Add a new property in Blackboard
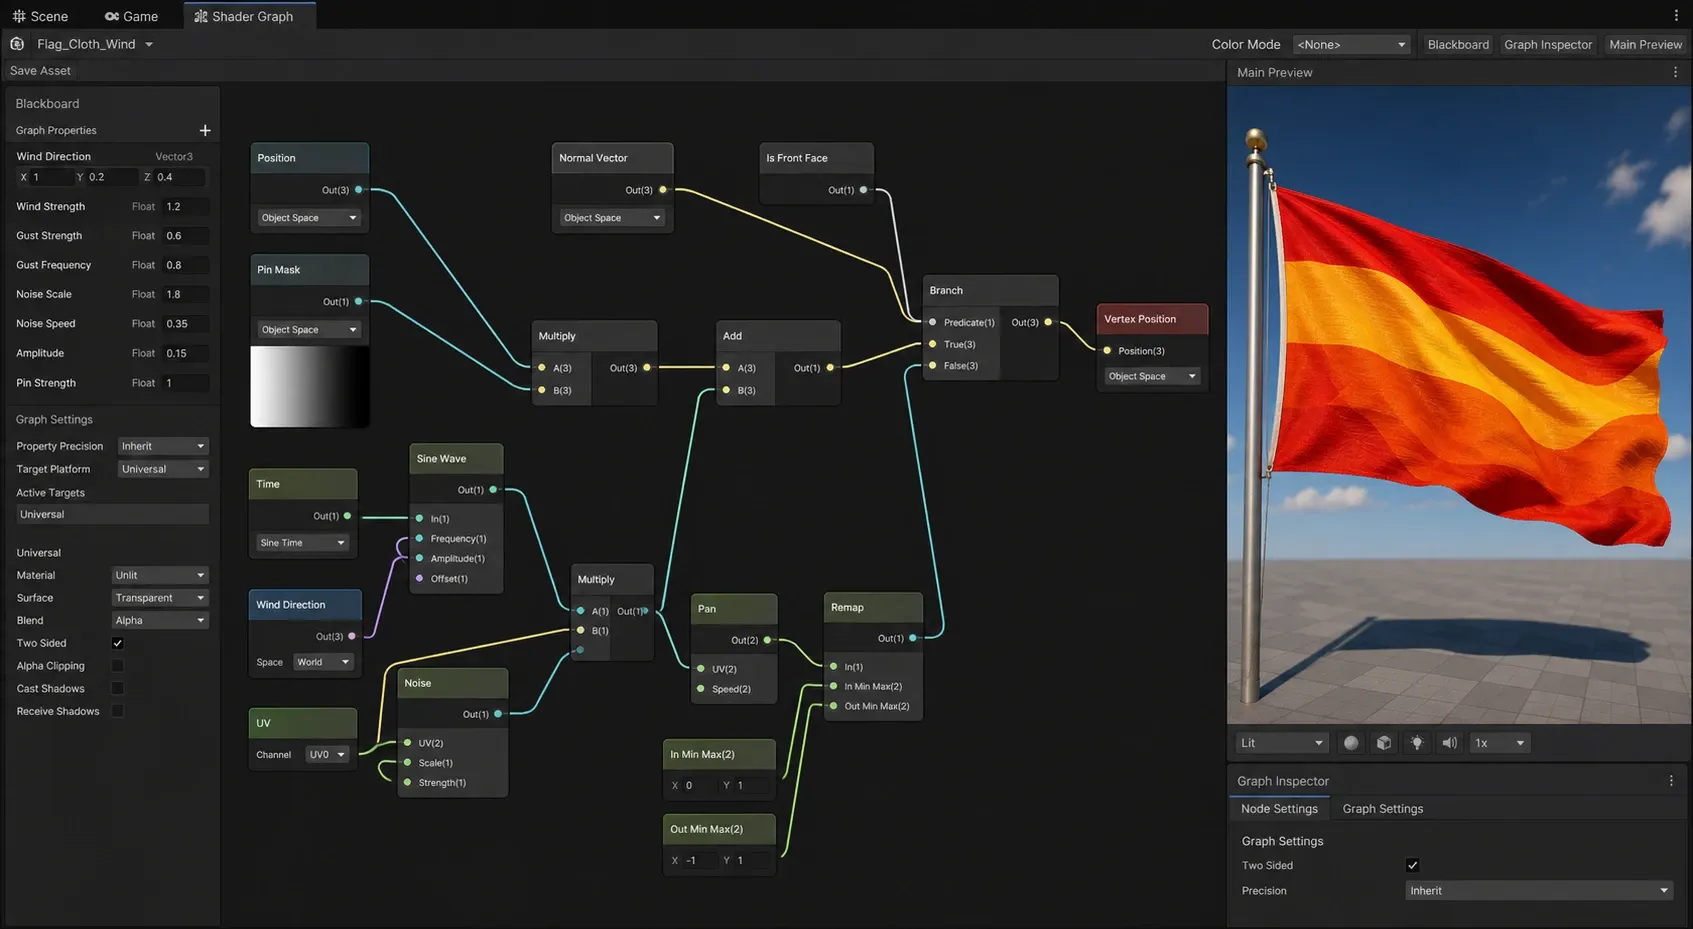The width and height of the screenshot is (1693, 929). coord(205,131)
